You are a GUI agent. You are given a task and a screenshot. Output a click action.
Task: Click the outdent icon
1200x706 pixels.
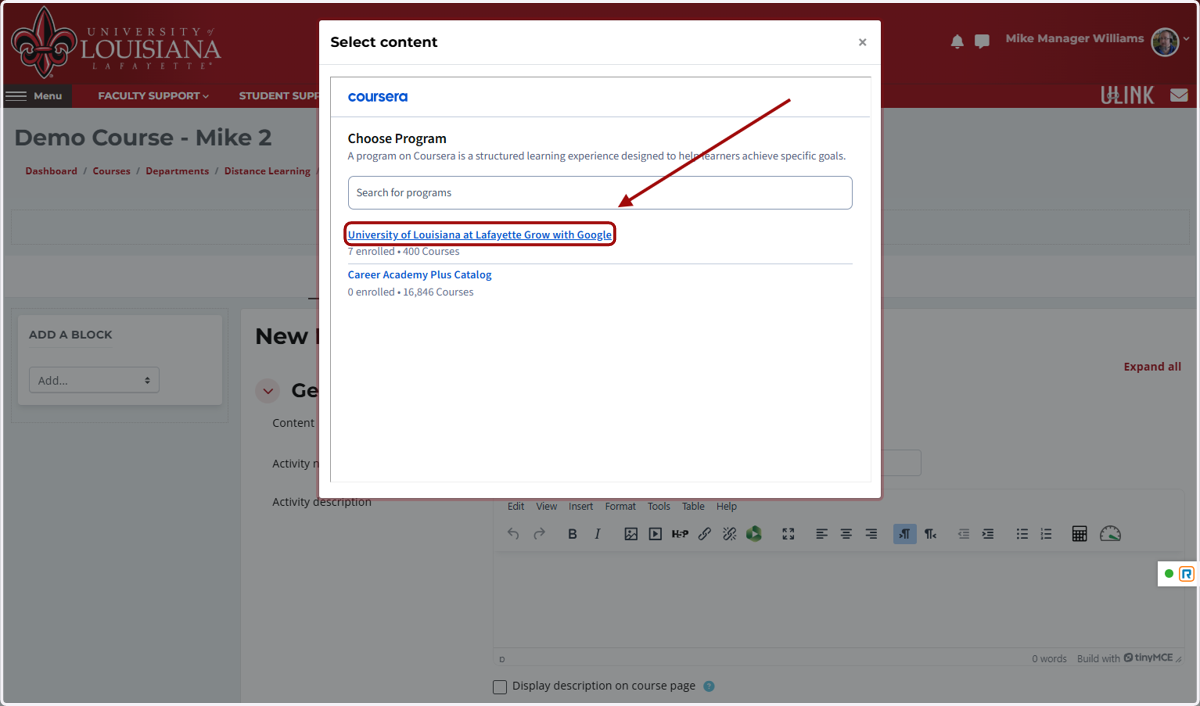964,534
